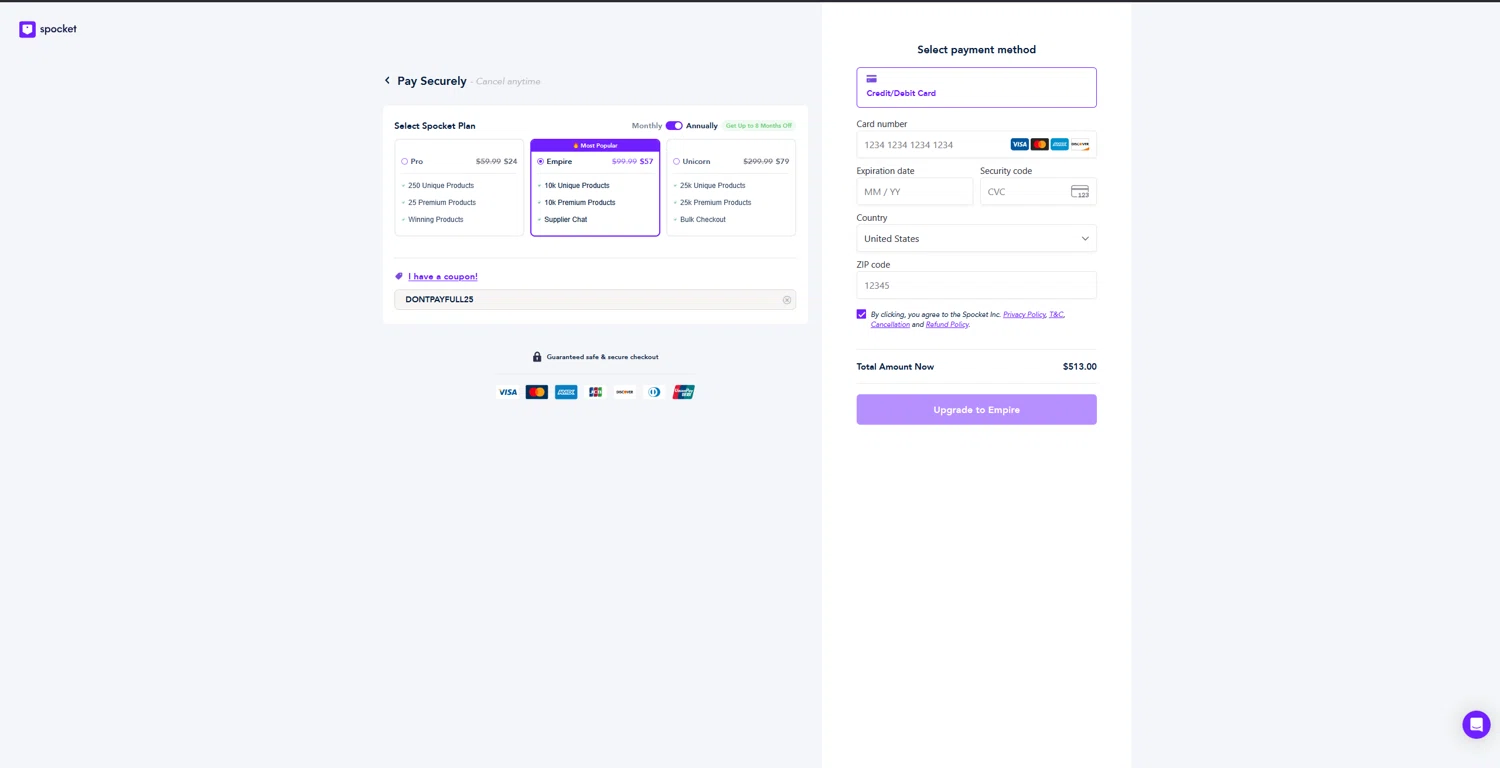Click the 'Winning Products' feature text

coord(436,219)
